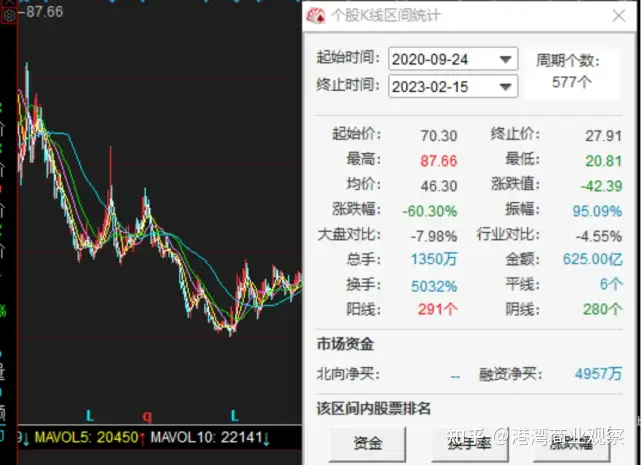Viewport: 641px width, 465px height.
Task: Click the 换手率 ranking button
Action: [470, 444]
